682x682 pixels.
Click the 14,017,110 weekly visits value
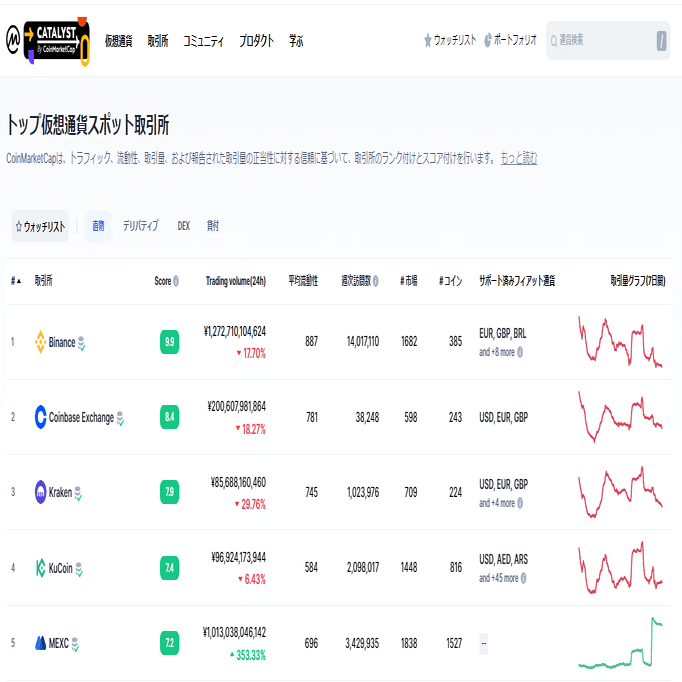[363, 342]
